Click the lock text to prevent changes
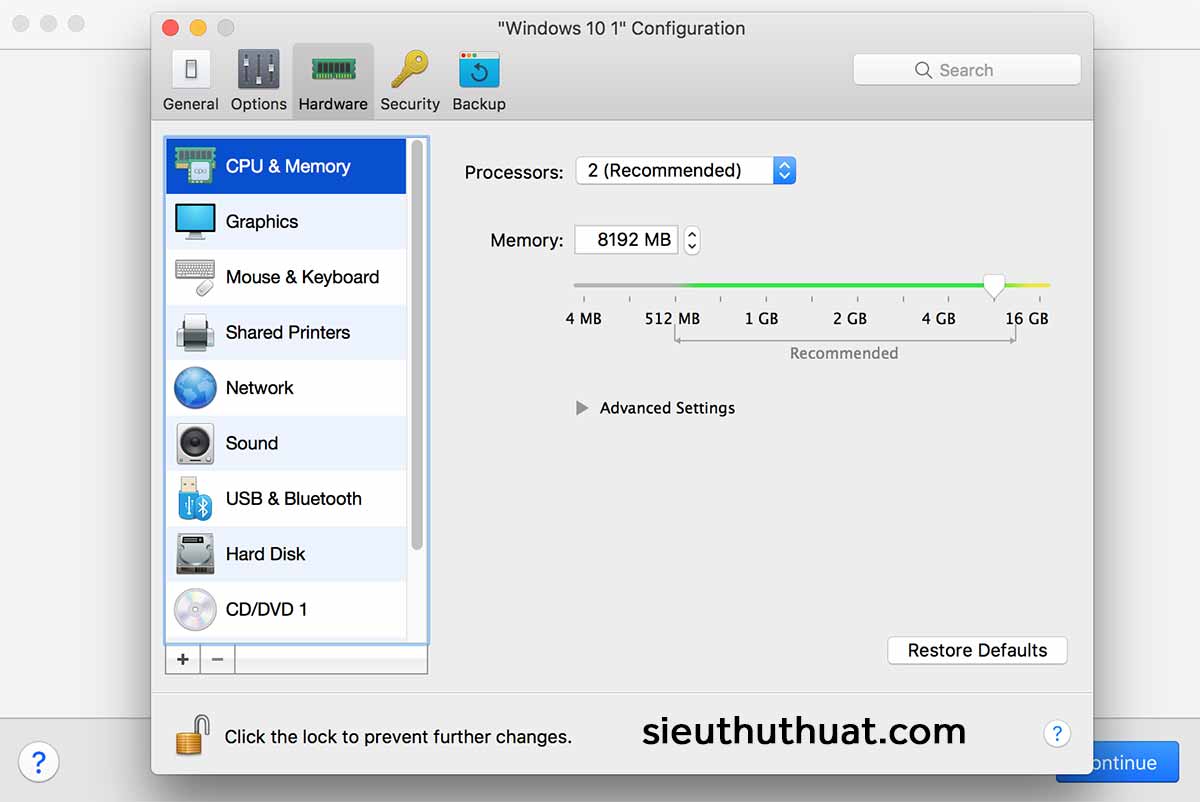 click(398, 737)
